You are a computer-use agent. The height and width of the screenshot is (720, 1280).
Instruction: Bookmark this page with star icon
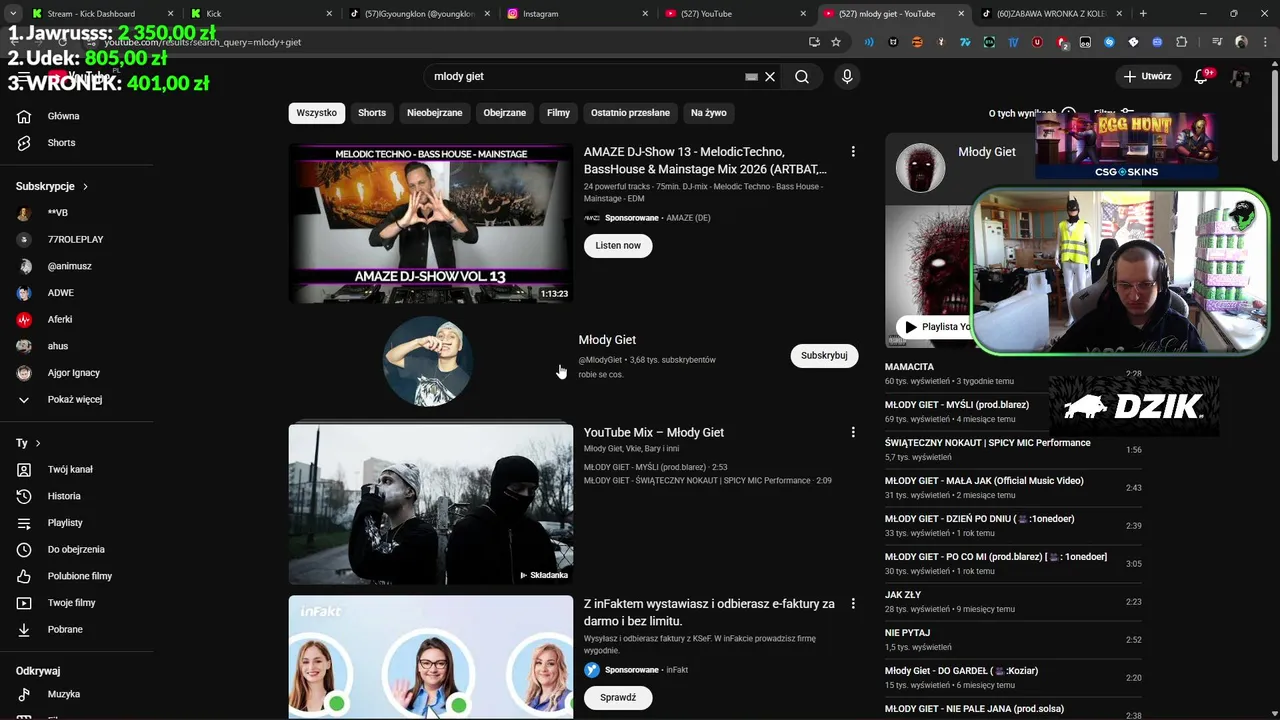(836, 42)
